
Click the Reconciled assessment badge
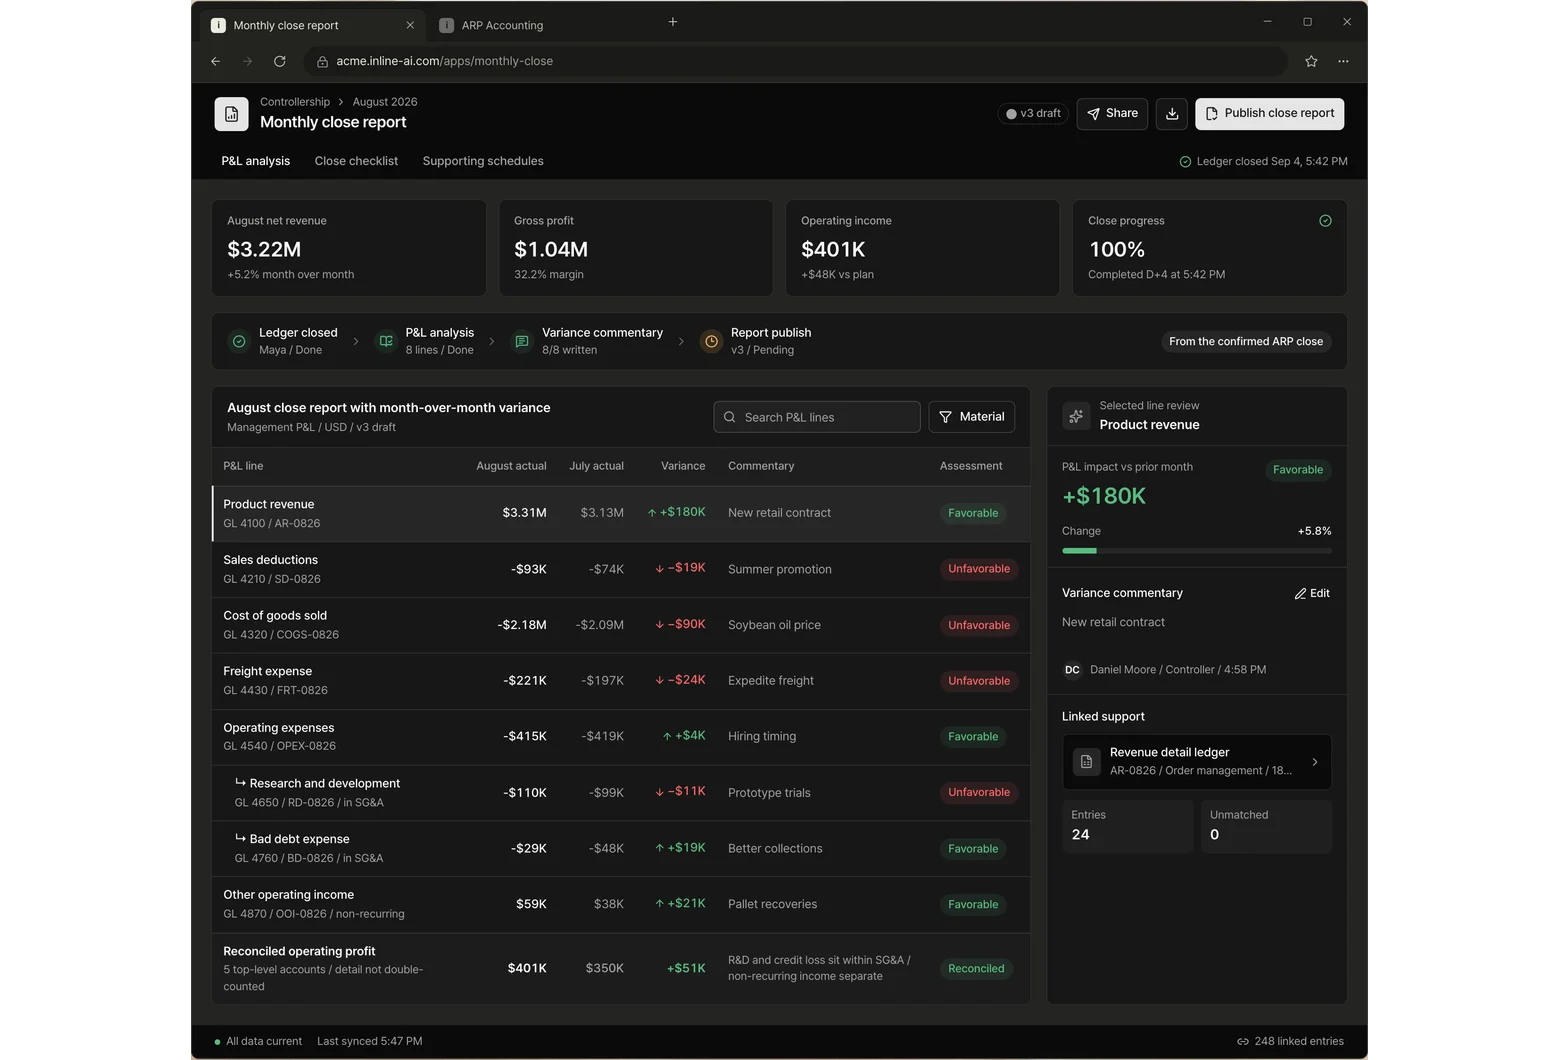976,969
